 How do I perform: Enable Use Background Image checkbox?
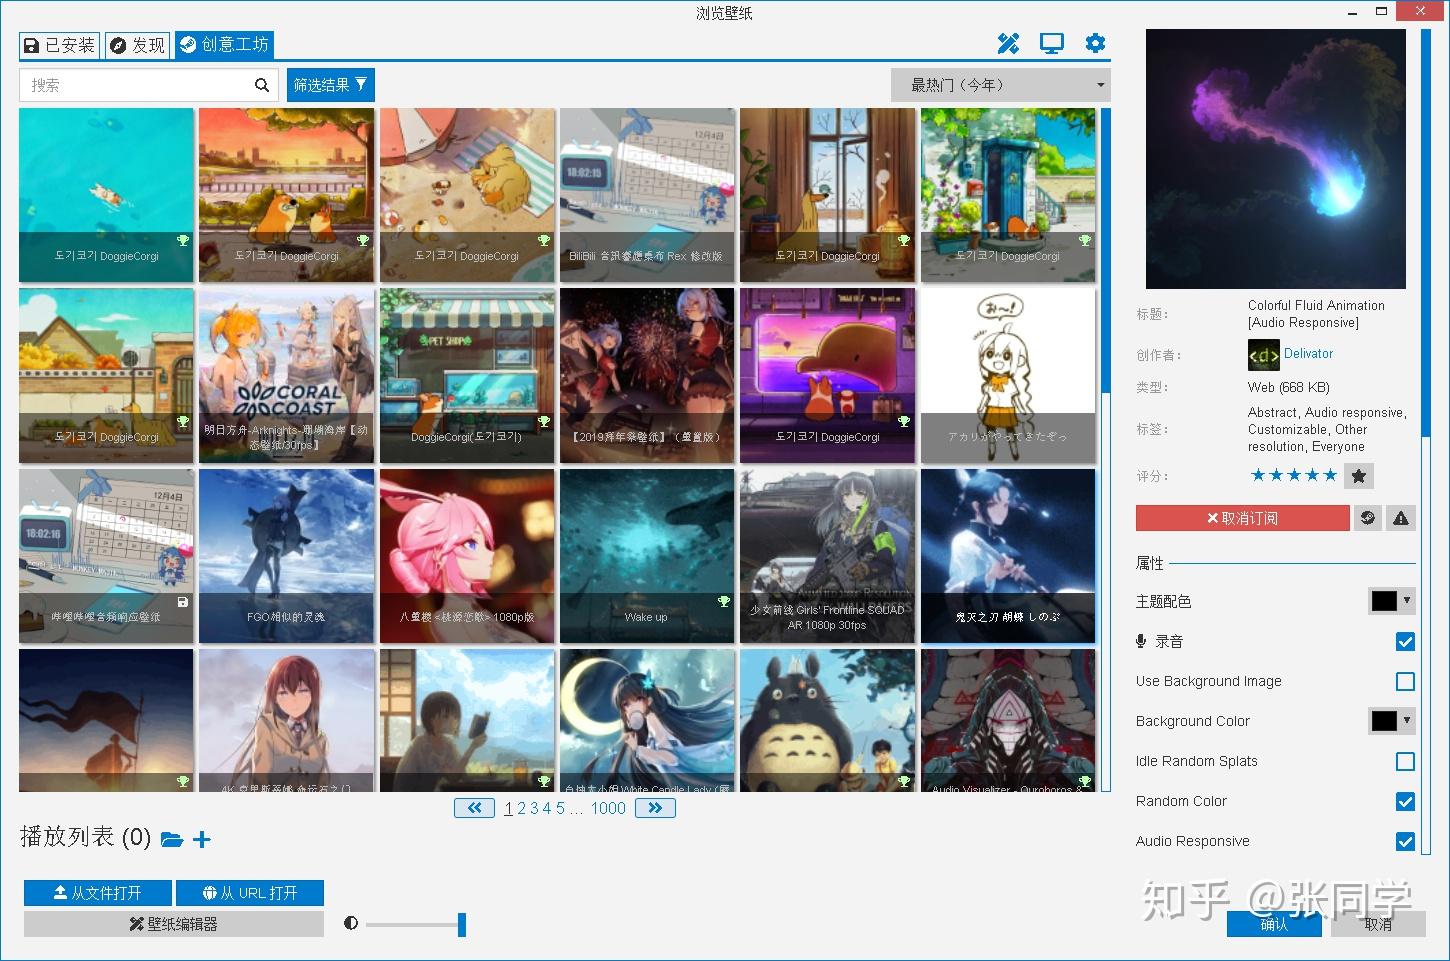click(x=1405, y=681)
